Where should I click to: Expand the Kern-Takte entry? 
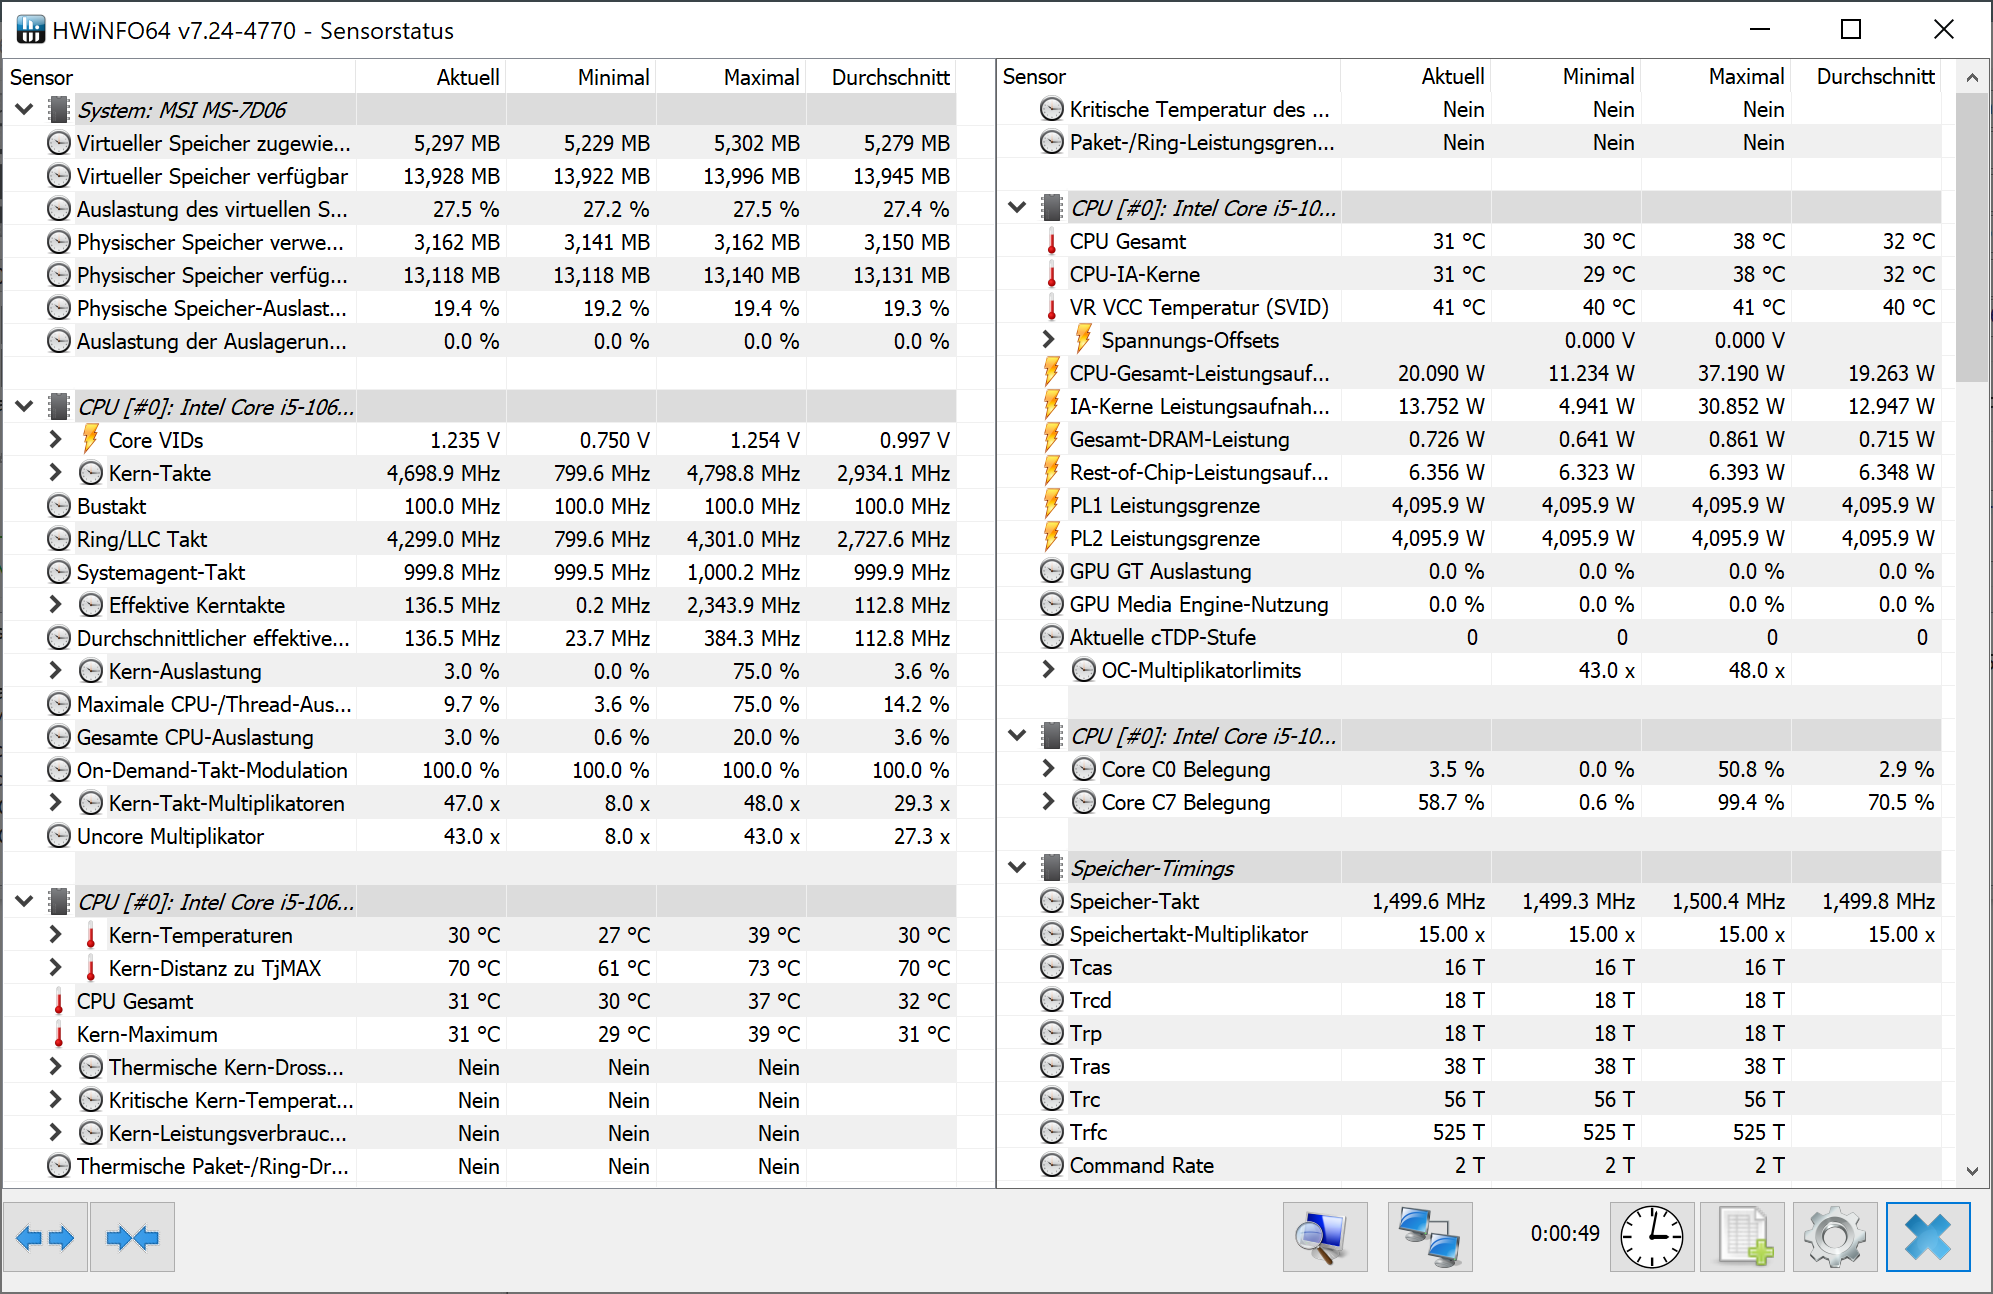click(56, 472)
